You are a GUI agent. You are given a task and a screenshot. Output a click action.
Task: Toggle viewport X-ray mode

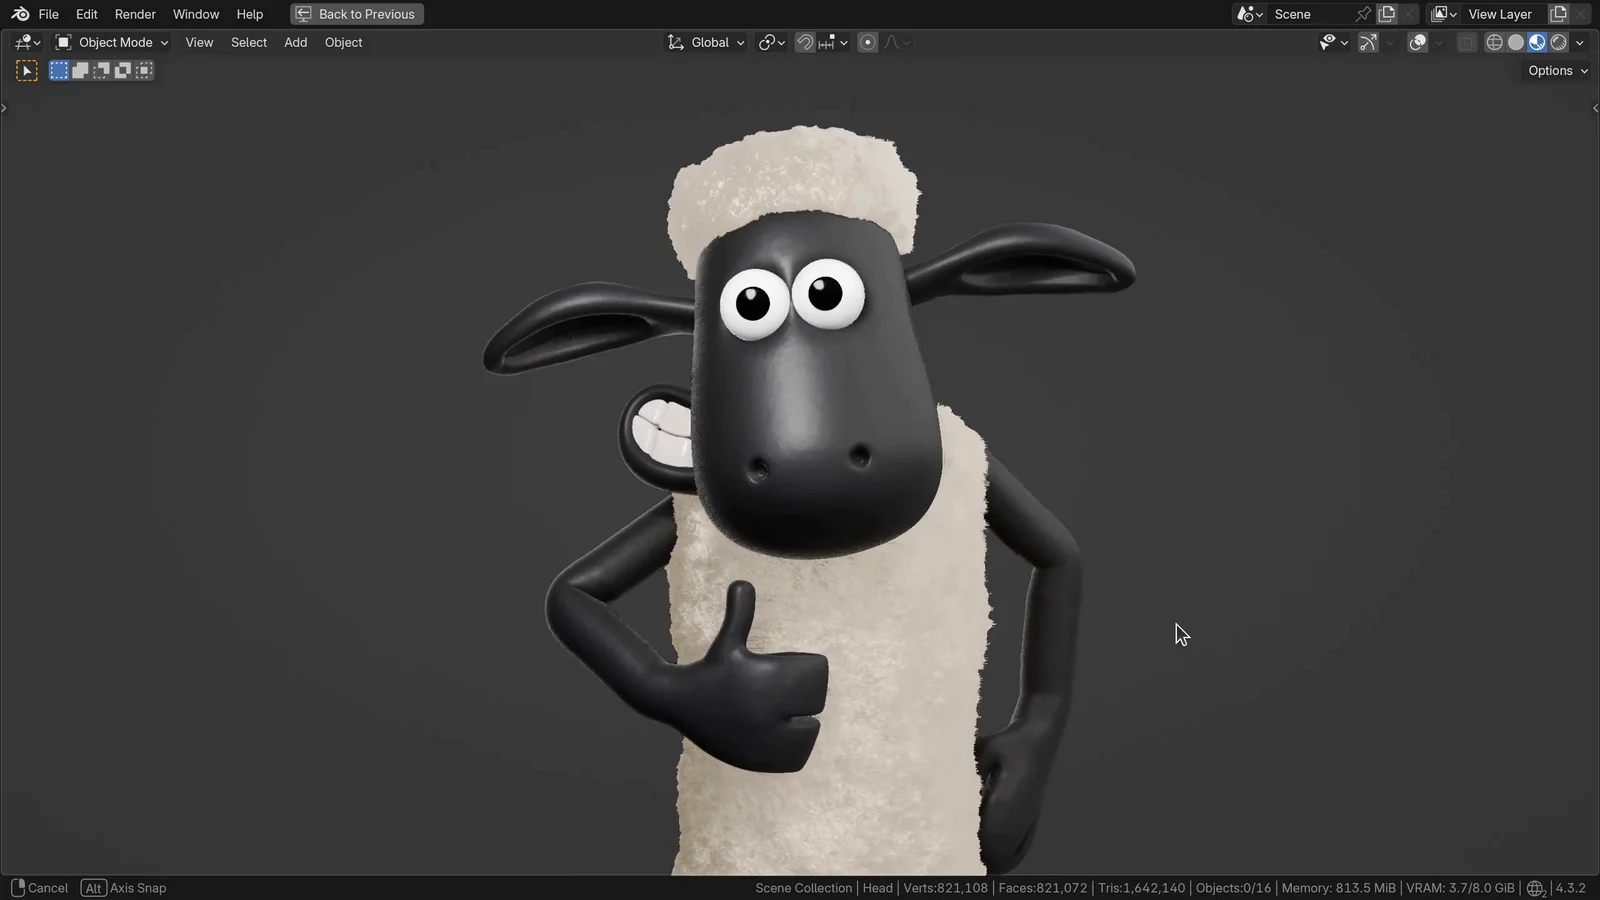pyautogui.click(x=1467, y=42)
